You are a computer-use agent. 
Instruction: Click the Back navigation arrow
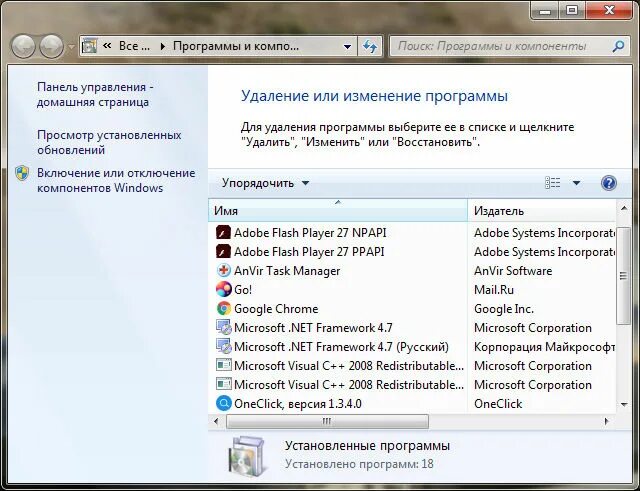pyautogui.click(x=23, y=46)
